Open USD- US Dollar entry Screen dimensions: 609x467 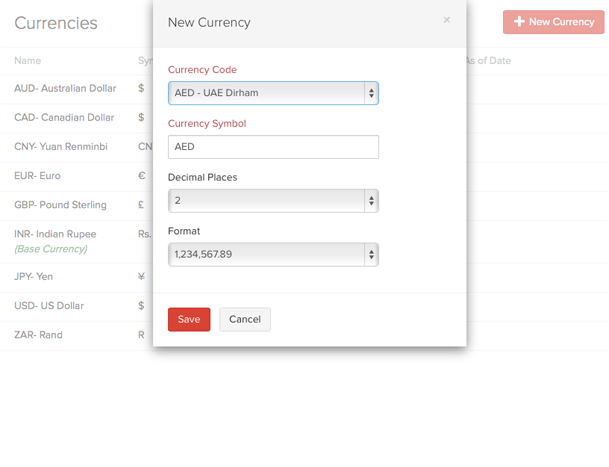coord(49,306)
